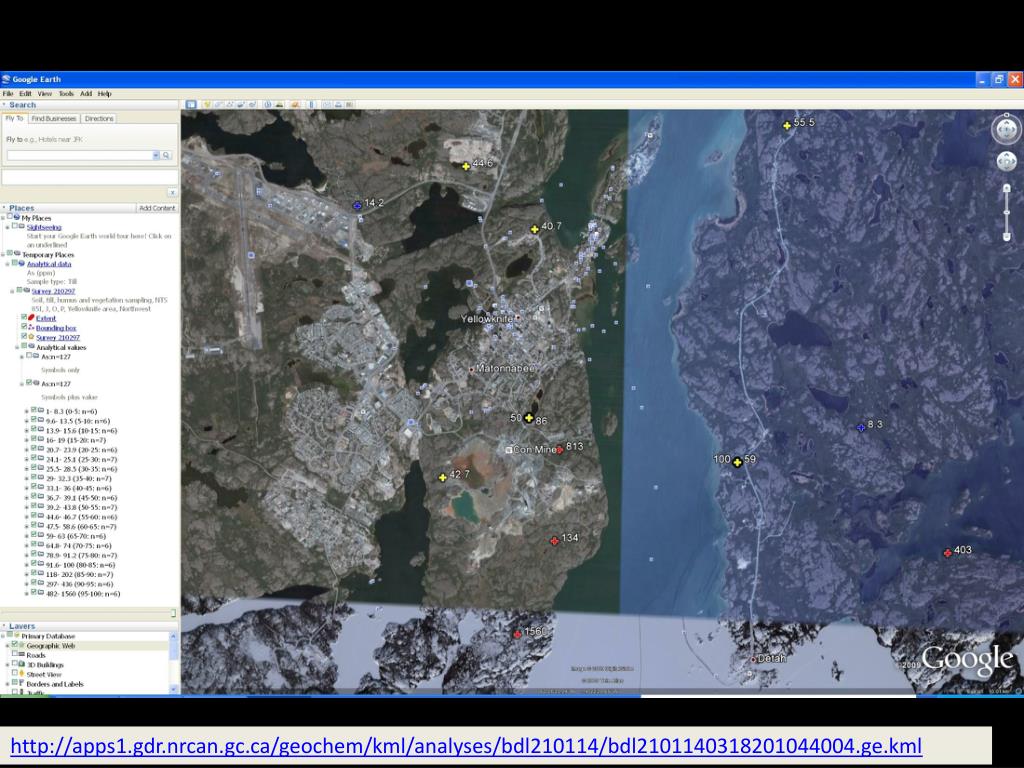Enable the Roads layer checkbox
This screenshot has width=1024, height=768.
15,654
